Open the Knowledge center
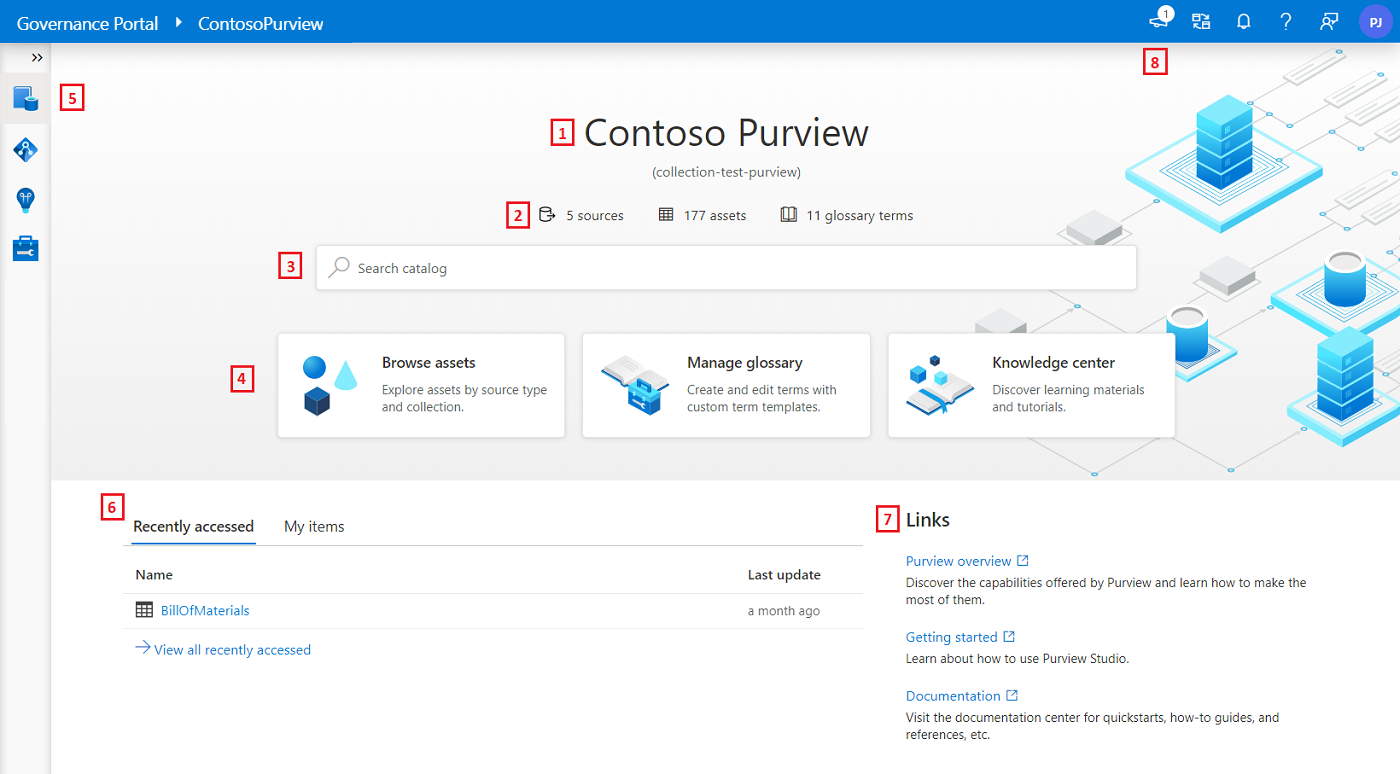Viewport: 1400px width, 774px height. click(1030, 385)
